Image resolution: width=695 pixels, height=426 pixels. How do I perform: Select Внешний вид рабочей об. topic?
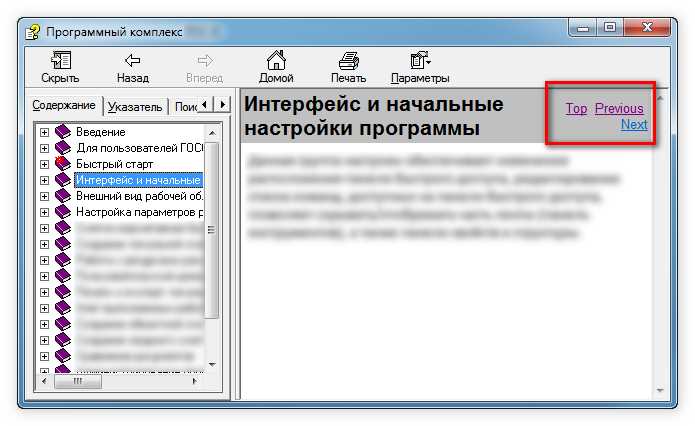[x=140, y=196]
